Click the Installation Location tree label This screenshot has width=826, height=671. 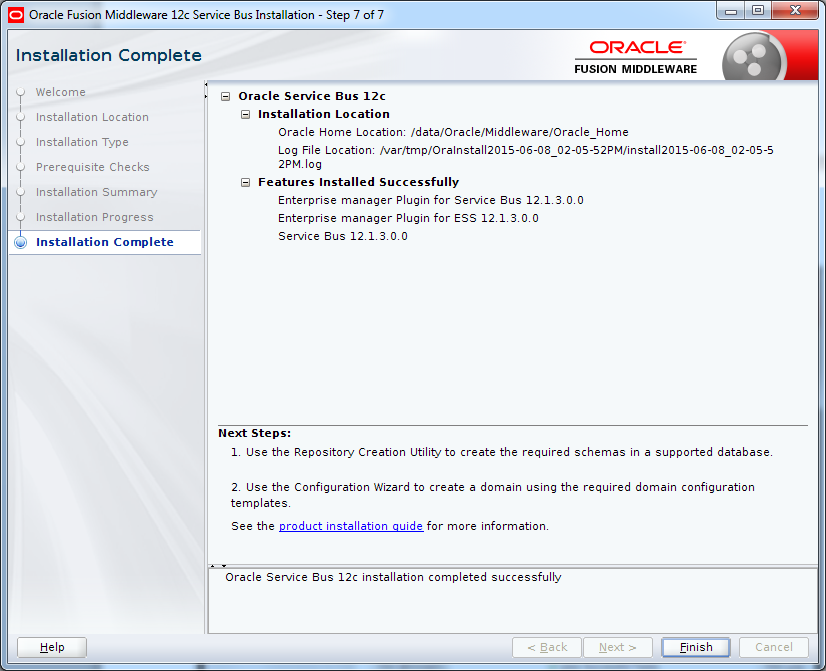click(323, 114)
